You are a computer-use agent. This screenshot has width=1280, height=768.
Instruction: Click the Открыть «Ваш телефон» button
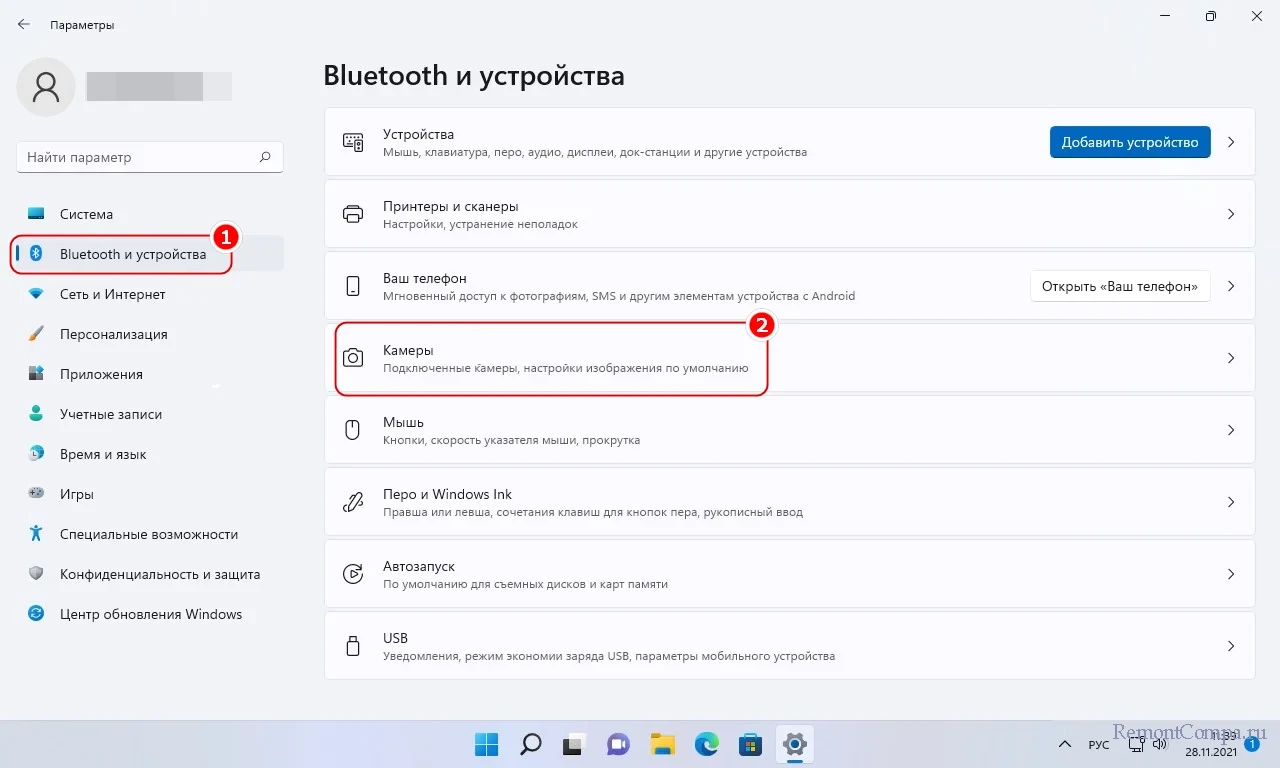pyautogui.click(x=1120, y=286)
